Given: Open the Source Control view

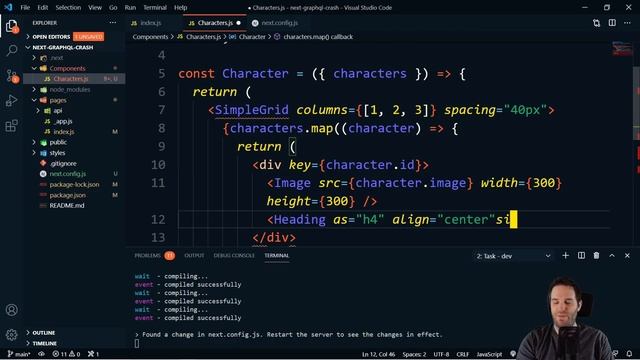Looking at the screenshot, I should tap(11, 76).
